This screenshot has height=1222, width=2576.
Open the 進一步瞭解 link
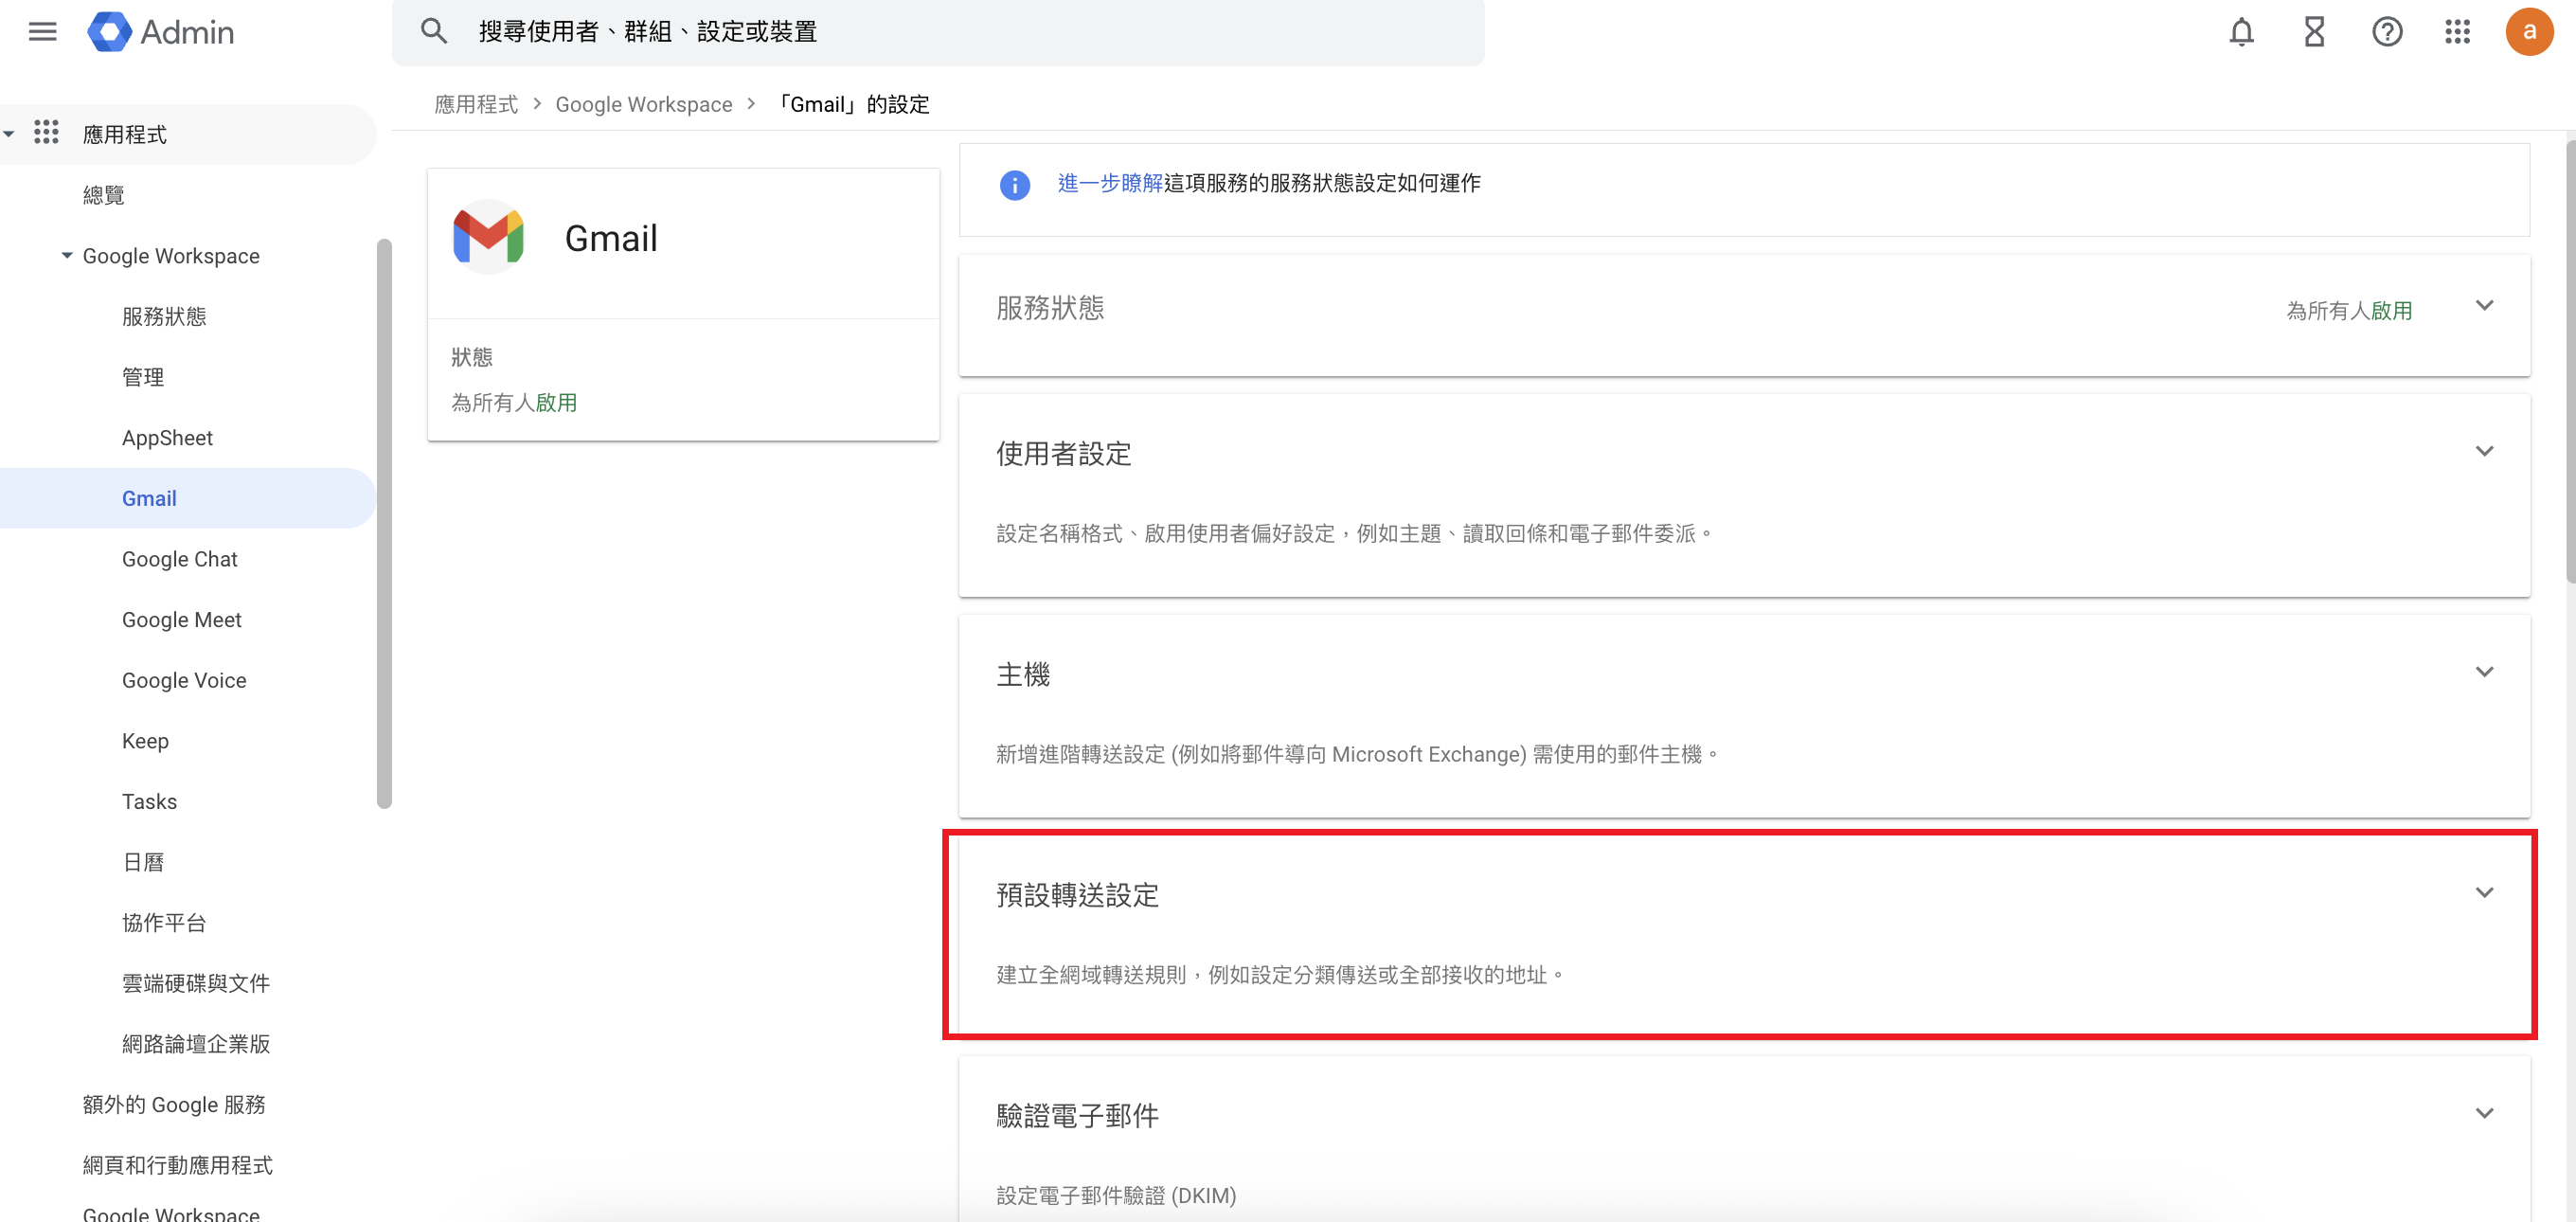coord(1110,183)
